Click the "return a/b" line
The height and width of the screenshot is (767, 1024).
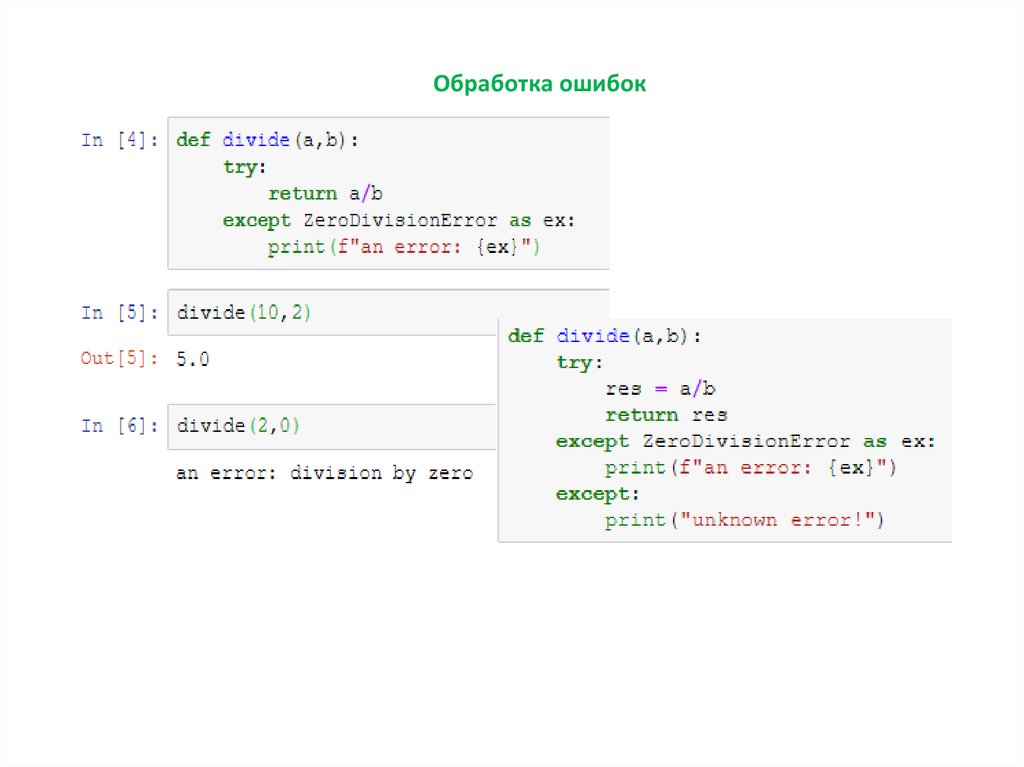325,194
